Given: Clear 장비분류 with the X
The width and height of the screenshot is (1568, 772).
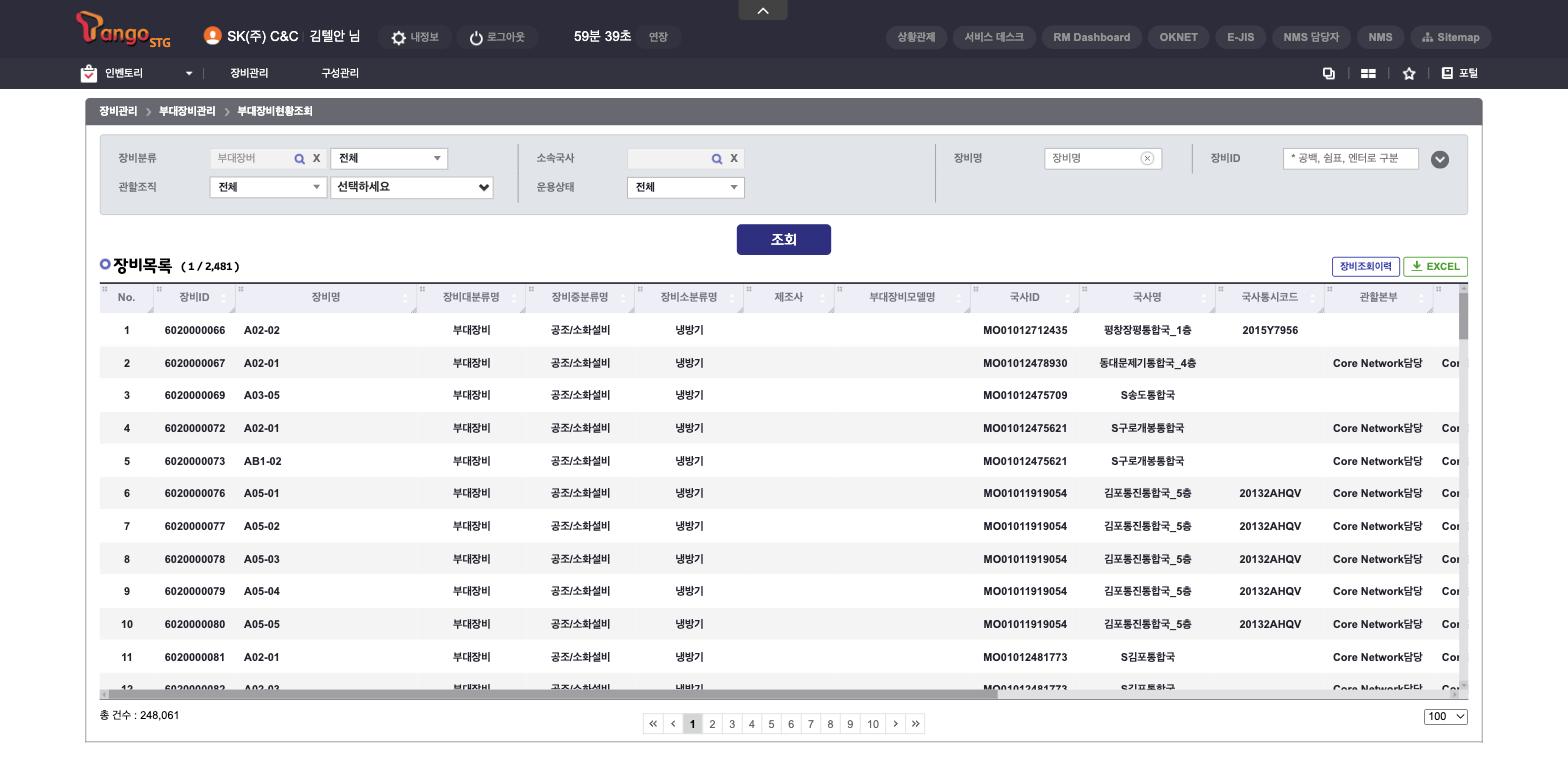Looking at the screenshot, I should point(316,158).
